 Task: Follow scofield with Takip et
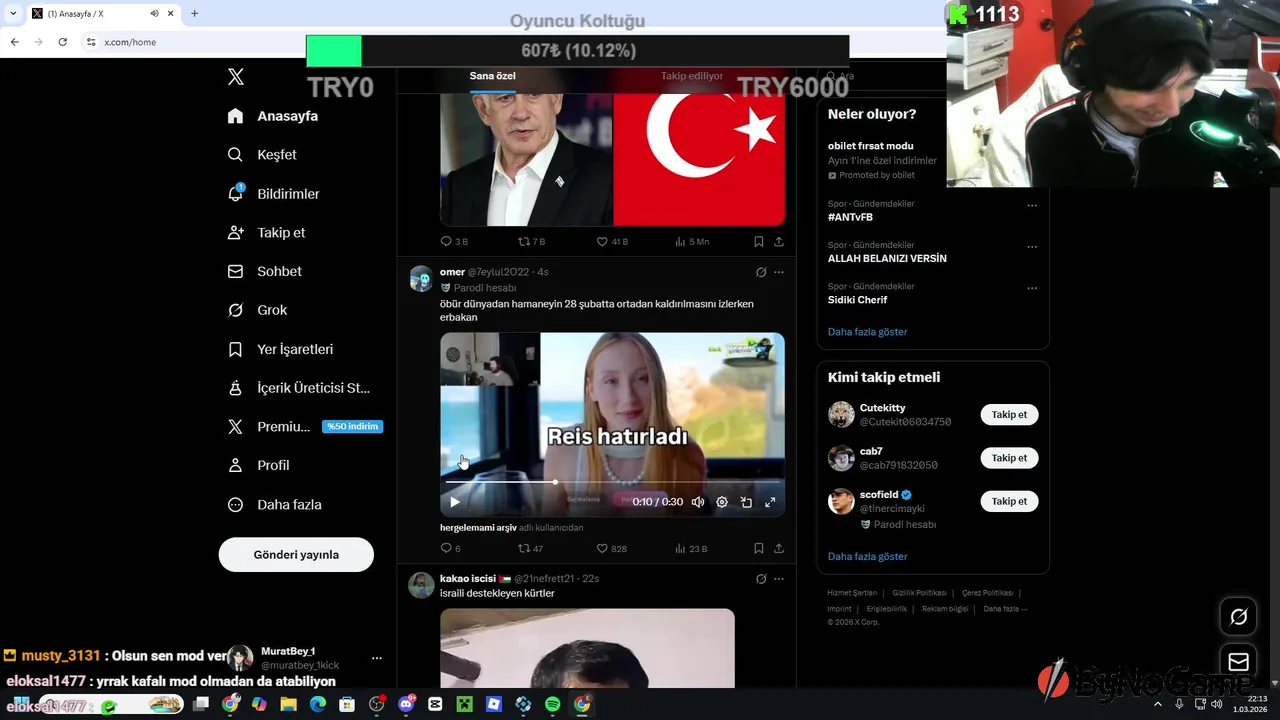pyautogui.click(x=1009, y=501)
